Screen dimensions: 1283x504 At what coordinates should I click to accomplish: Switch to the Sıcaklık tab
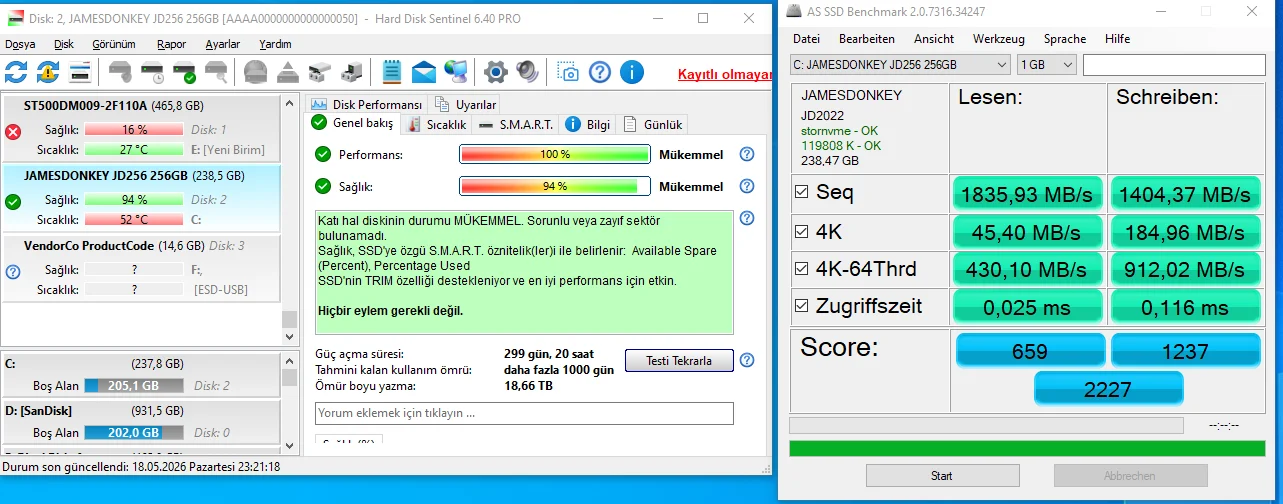(x=437, y=124)
